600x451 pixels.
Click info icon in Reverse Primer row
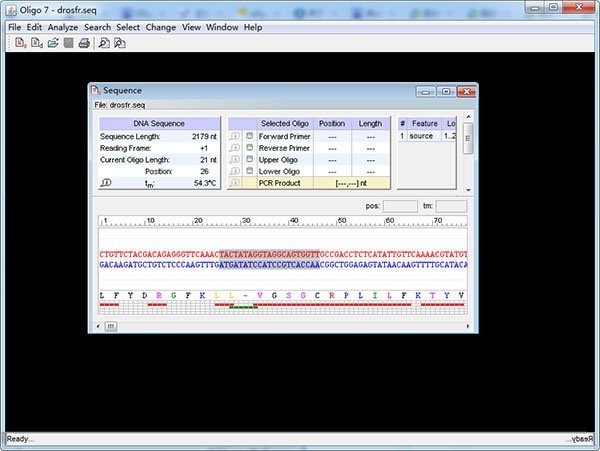(235, 148)
